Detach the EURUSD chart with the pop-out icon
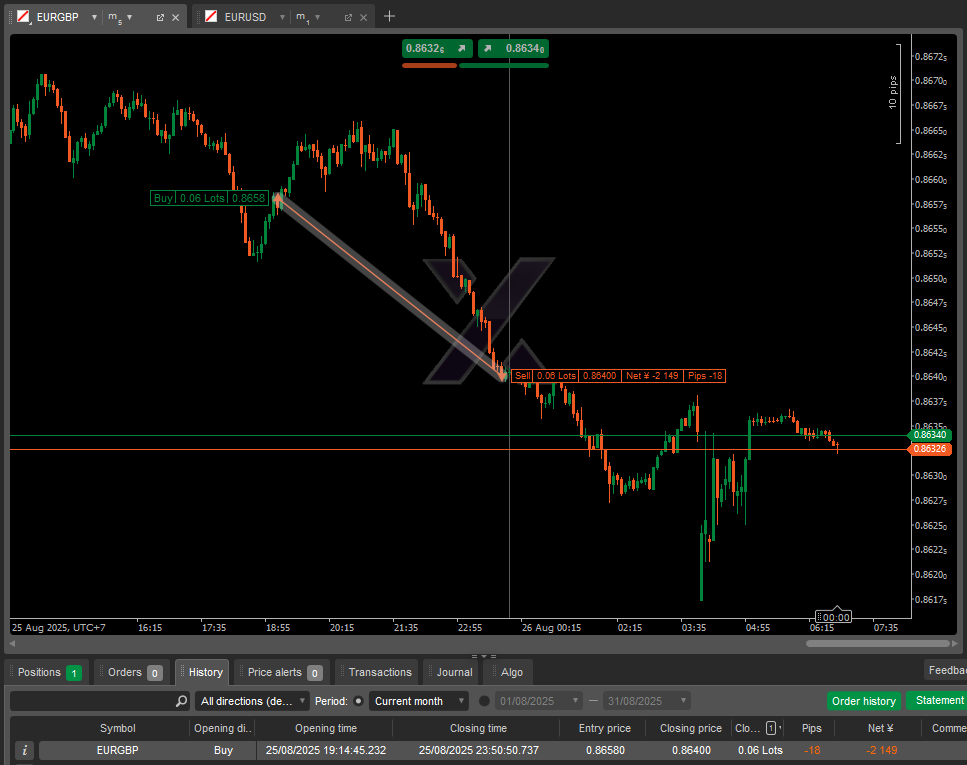The height and width of the screenshot is (765, 967). 347,17
